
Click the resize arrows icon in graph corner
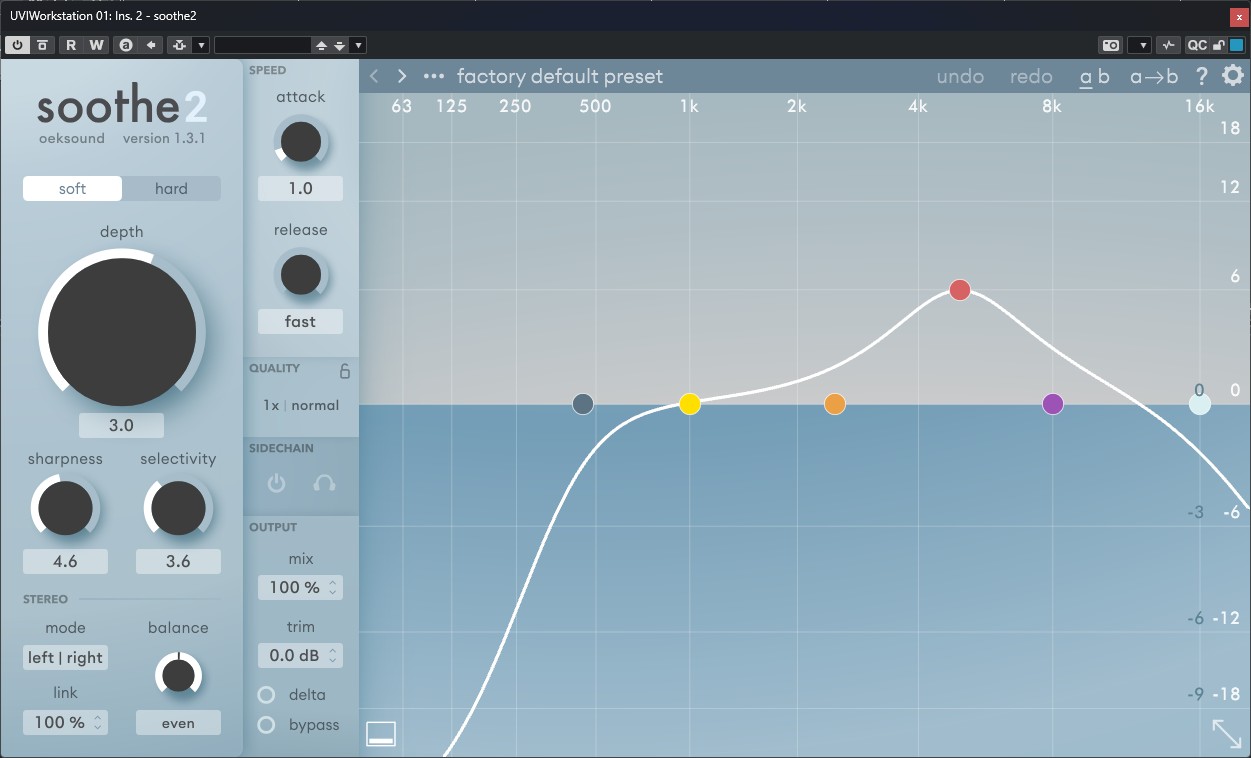tap(1227, 733)
